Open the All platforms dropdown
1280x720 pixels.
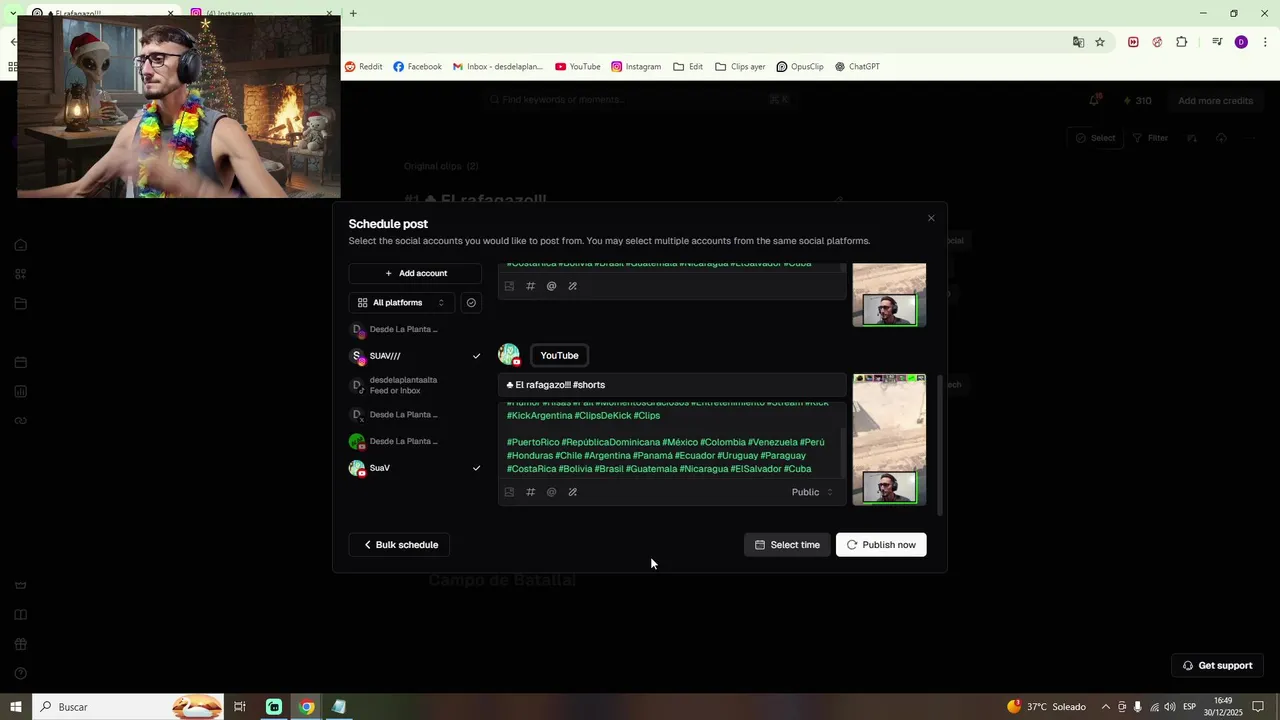click(402, 303)
